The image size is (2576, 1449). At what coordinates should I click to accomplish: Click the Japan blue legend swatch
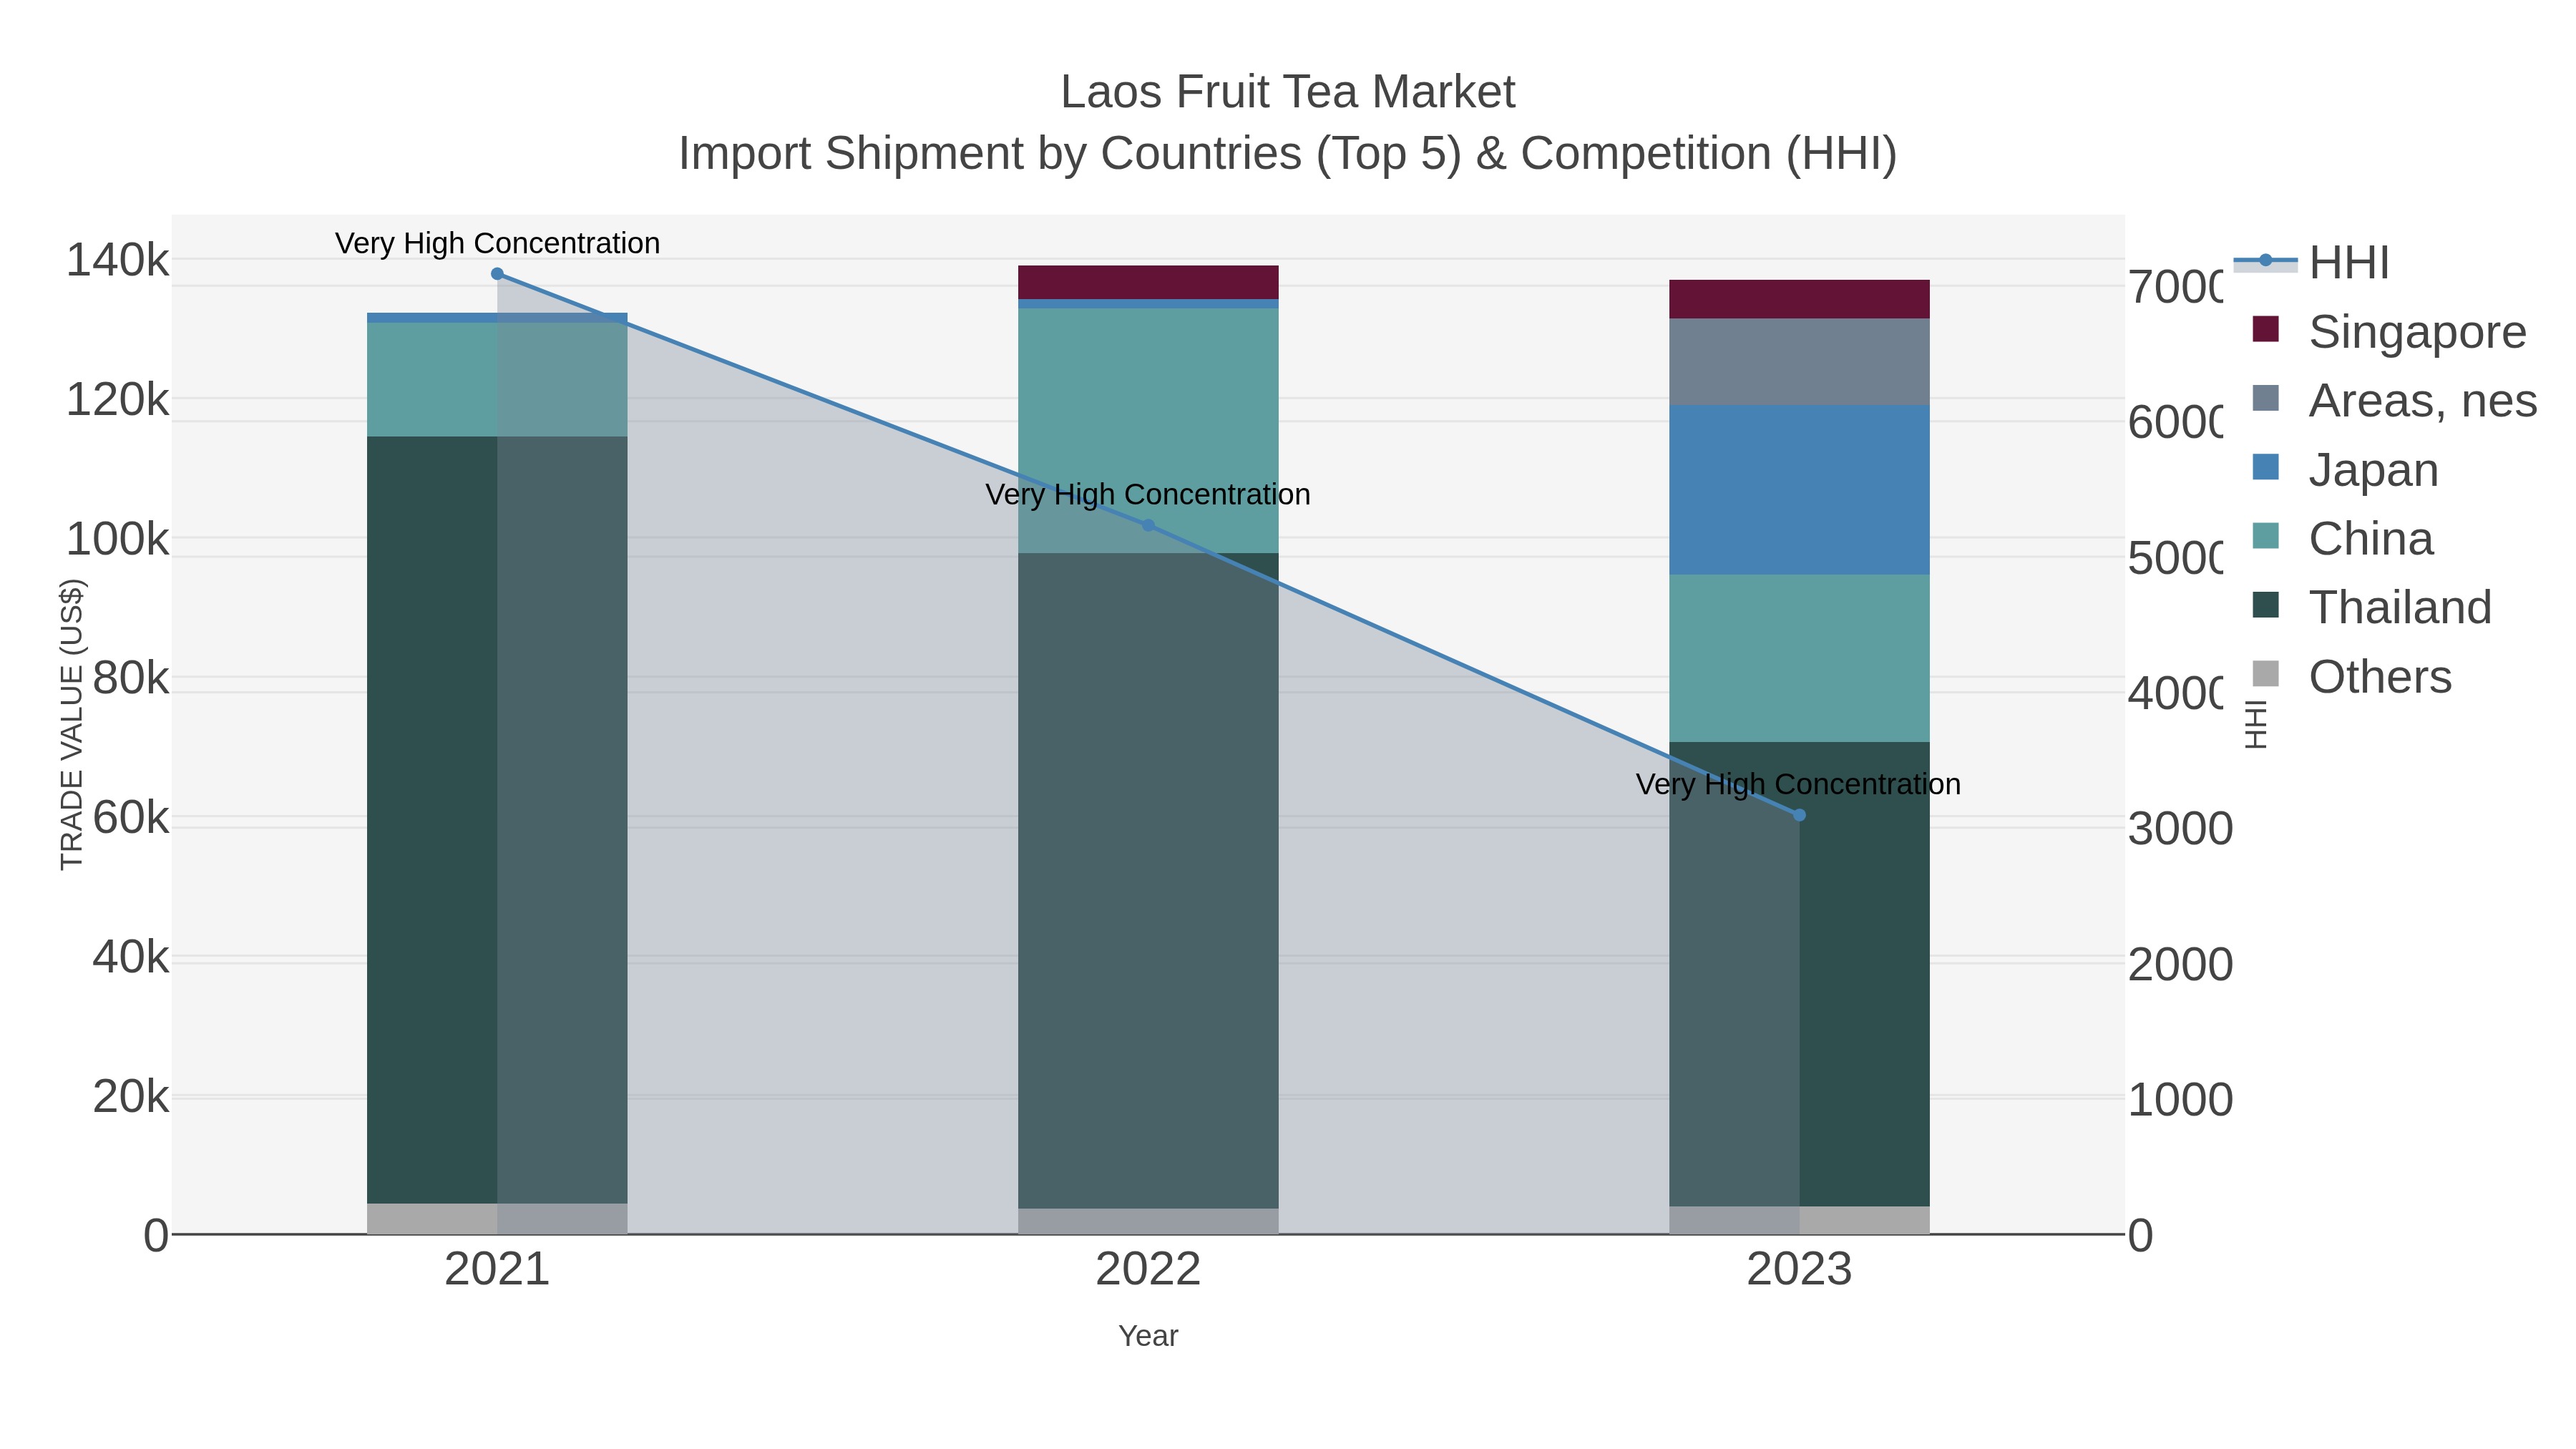pos(2265,467)
